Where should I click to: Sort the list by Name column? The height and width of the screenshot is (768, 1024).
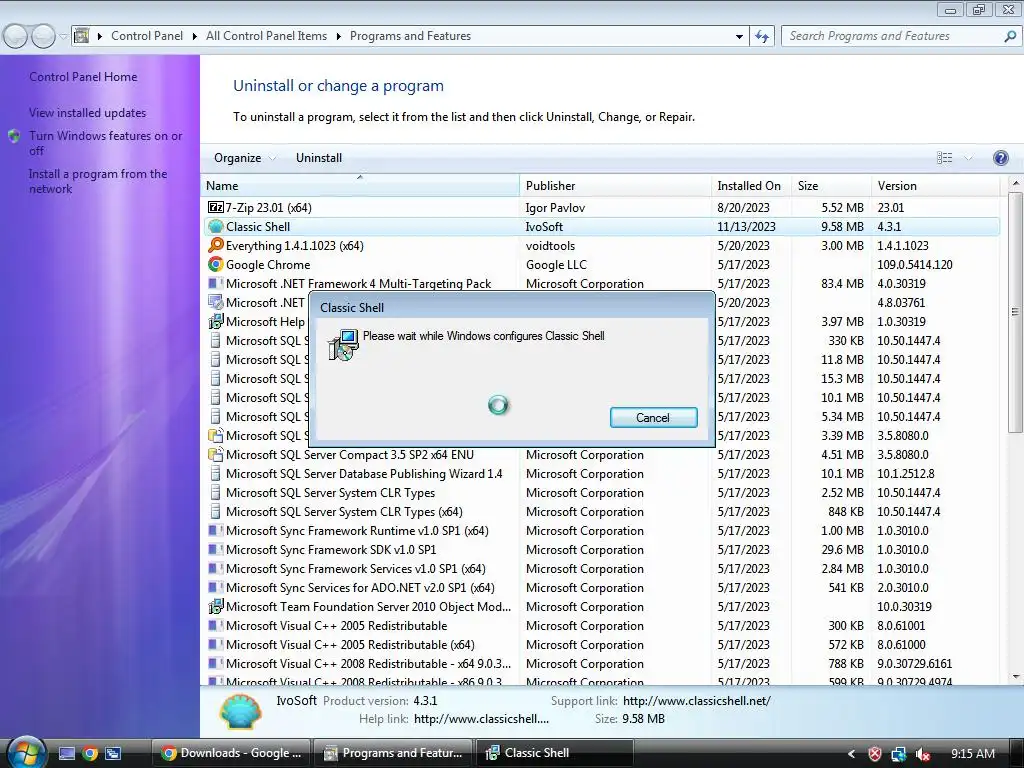pyautogui.click(x=360, y=185)
